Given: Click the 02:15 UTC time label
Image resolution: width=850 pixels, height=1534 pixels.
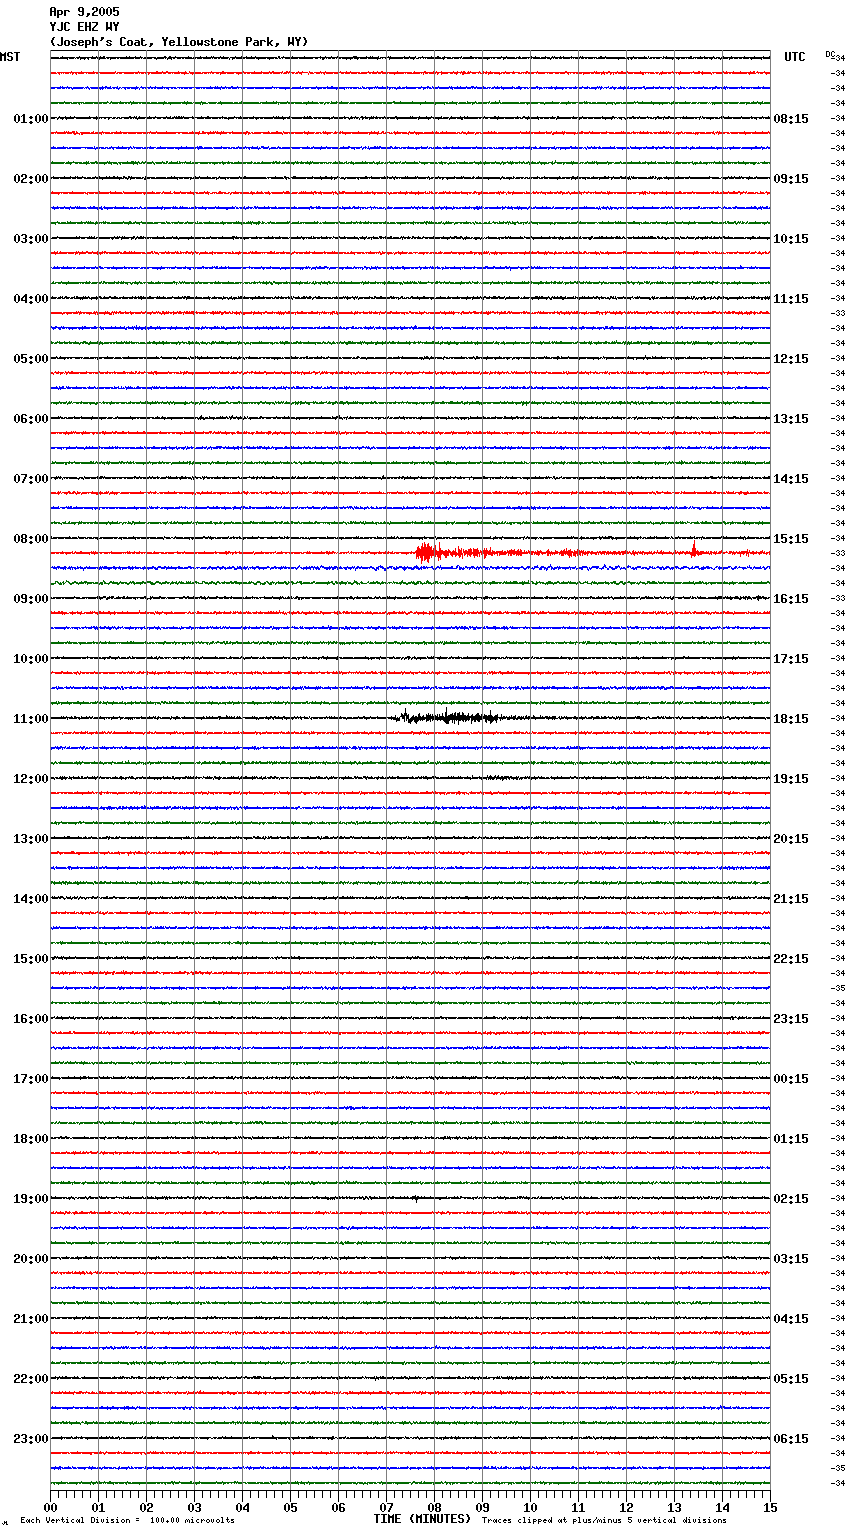Looking at the screenshot, I should point(791,1199).
